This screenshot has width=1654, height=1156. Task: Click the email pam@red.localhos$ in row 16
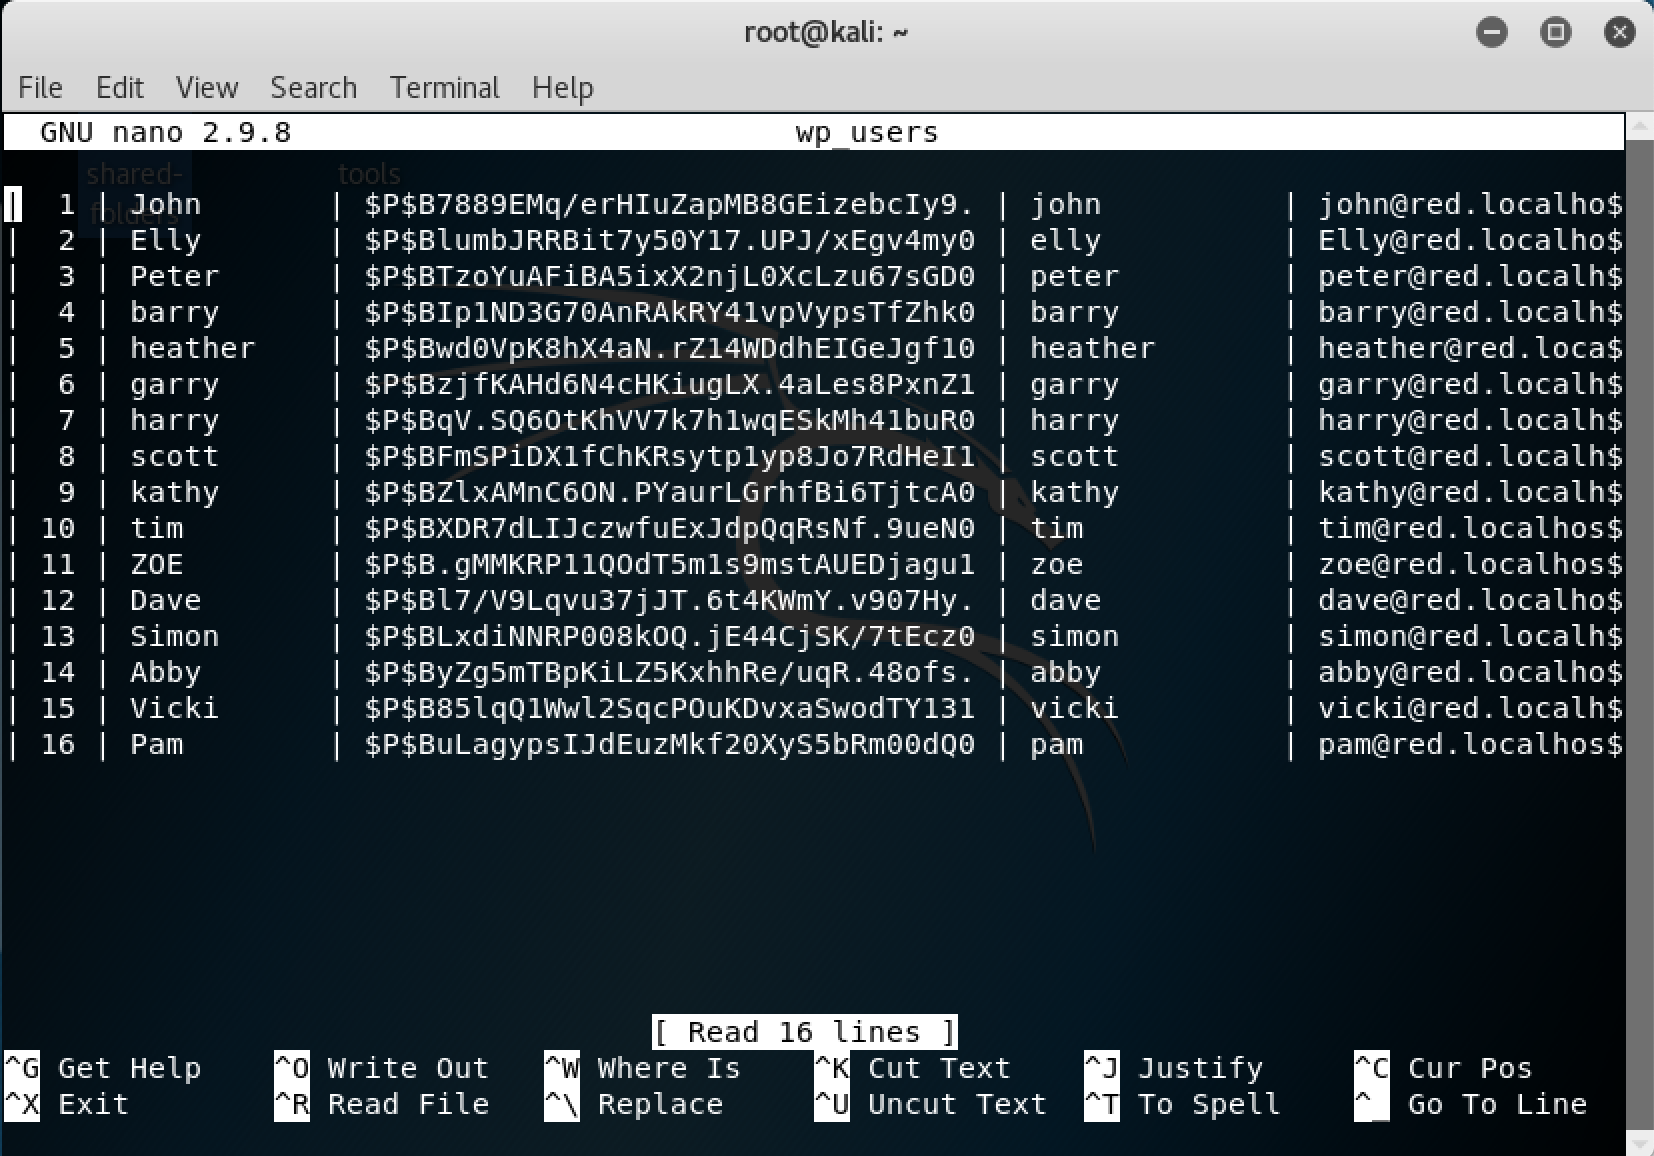tap(1470, 745)
